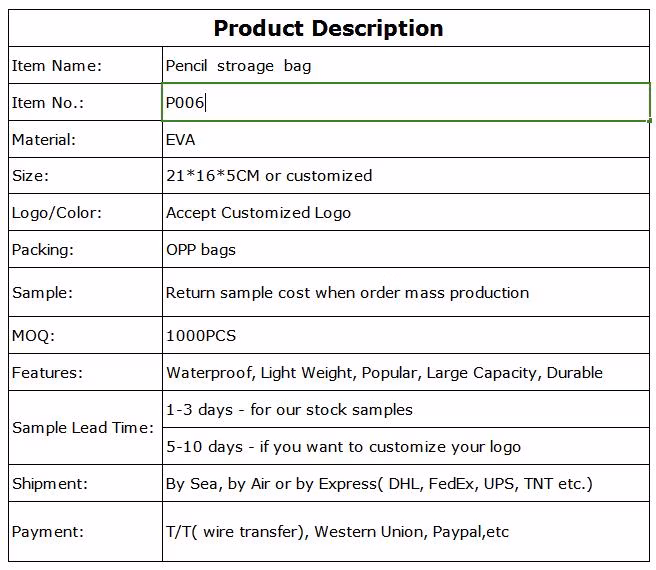Click the 21*16*5CM size value cell
656x570 pixels.
click(405, 176)
